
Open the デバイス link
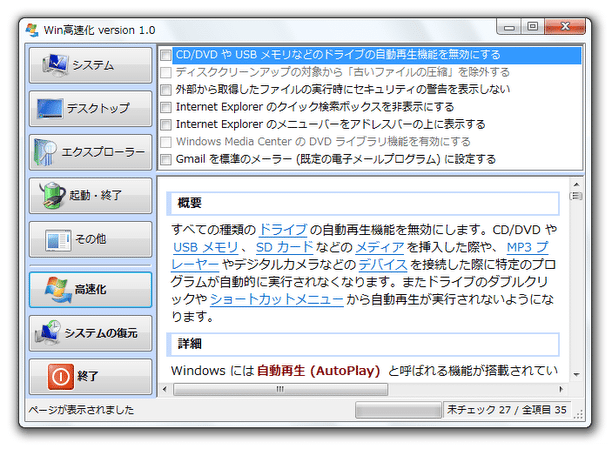[383, 265]
